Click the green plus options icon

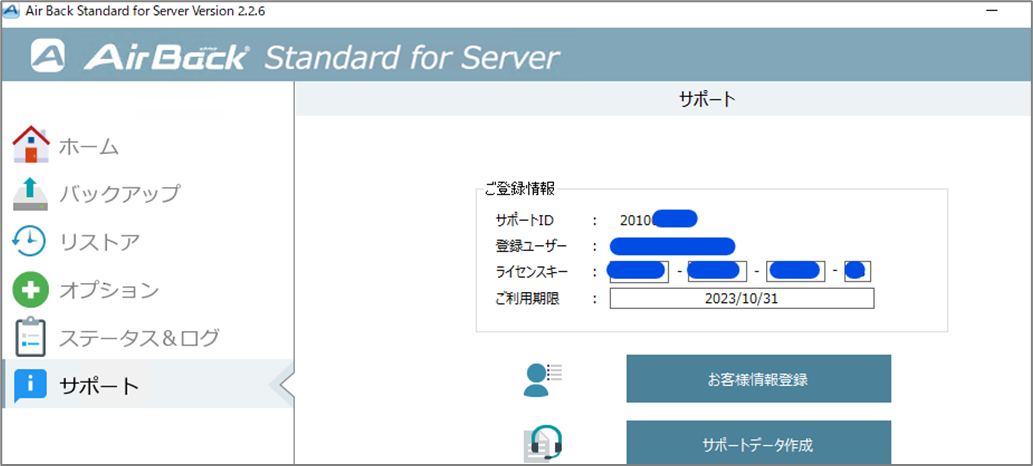point(30,289)
